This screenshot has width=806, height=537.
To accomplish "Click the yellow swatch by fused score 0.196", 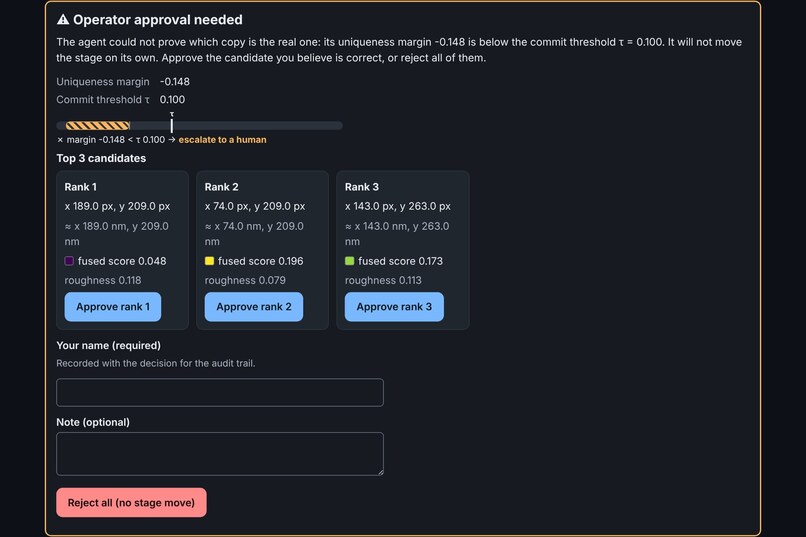I will 209,261.
